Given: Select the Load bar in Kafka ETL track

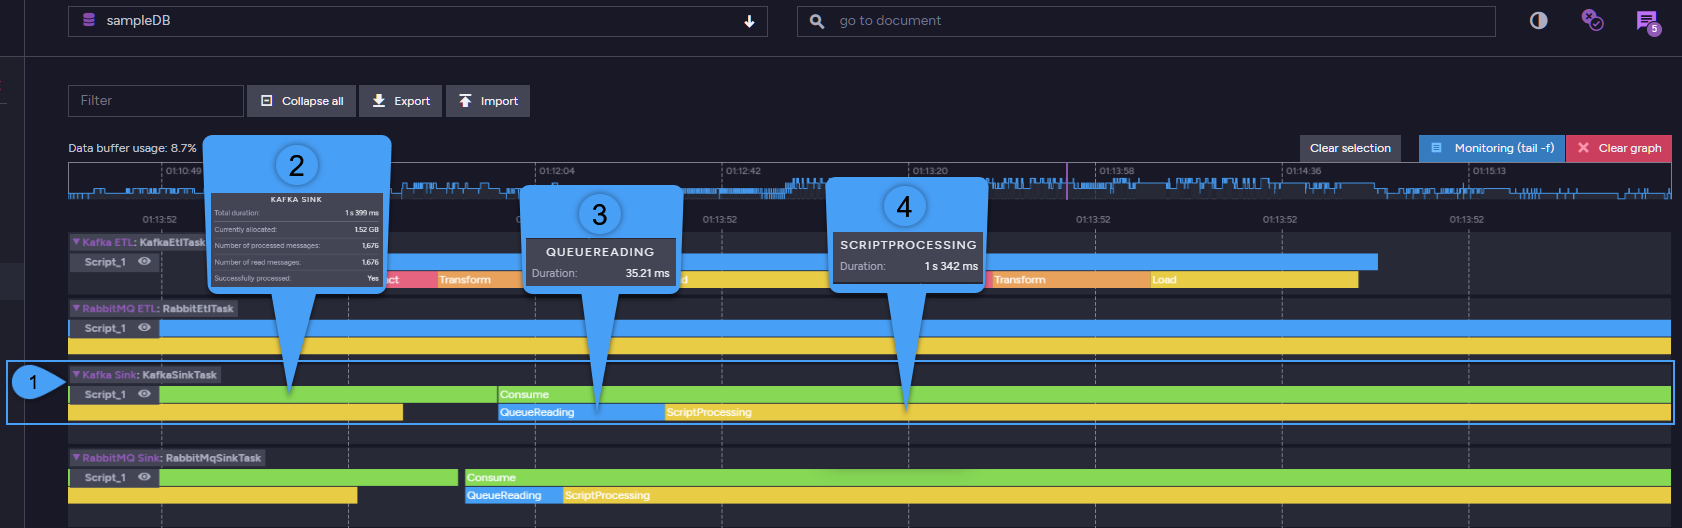Looking at the screenshot, I should coord(1254,280).
